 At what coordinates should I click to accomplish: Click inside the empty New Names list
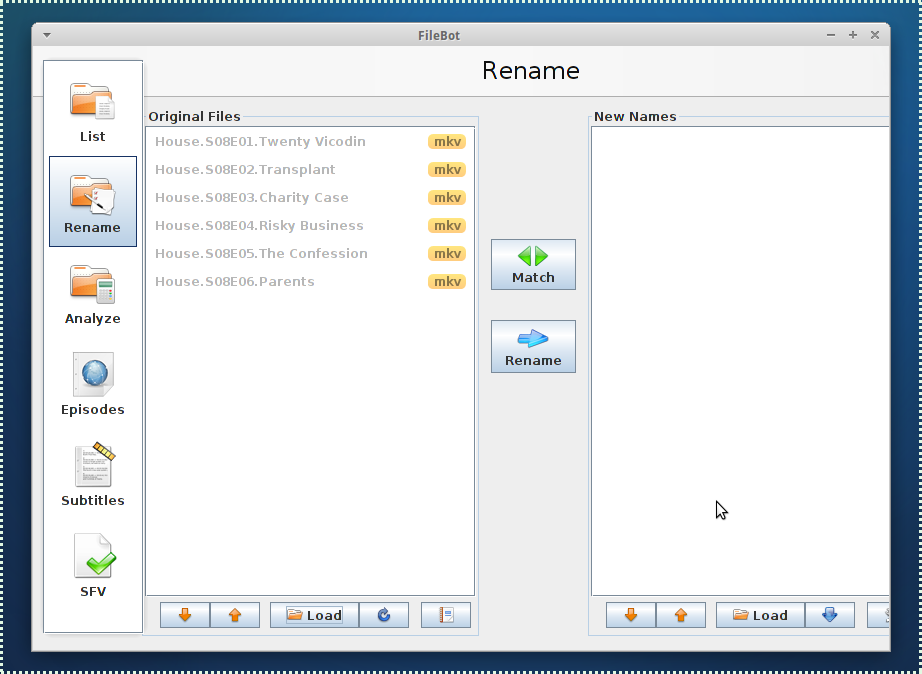pos(740,361)
